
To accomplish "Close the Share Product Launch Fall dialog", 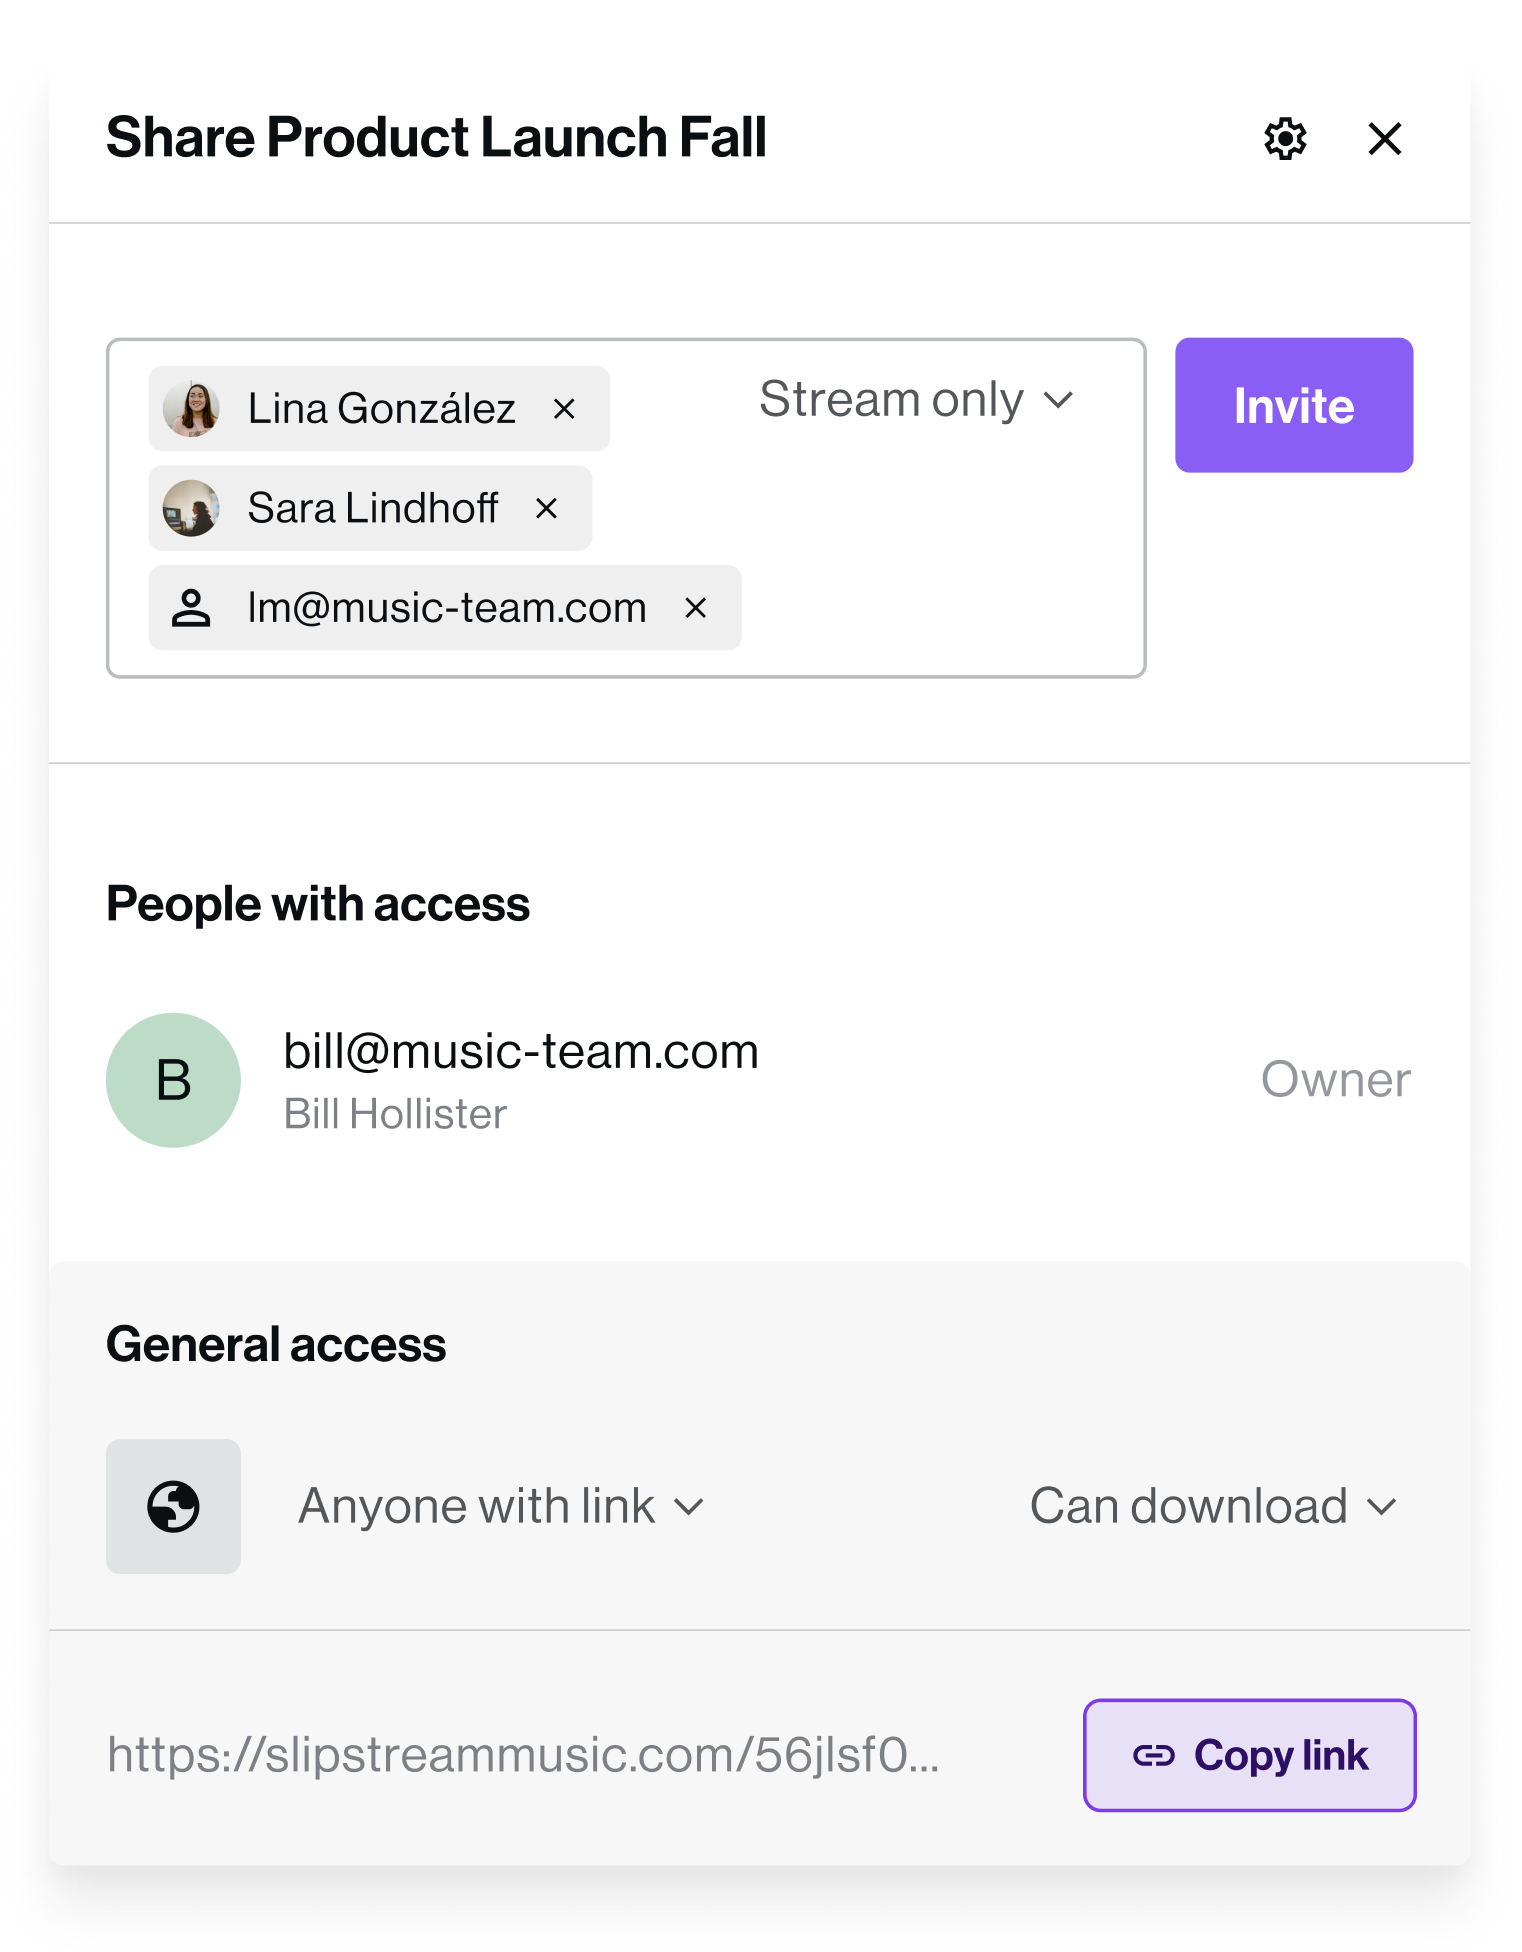I will (1385, 139).
